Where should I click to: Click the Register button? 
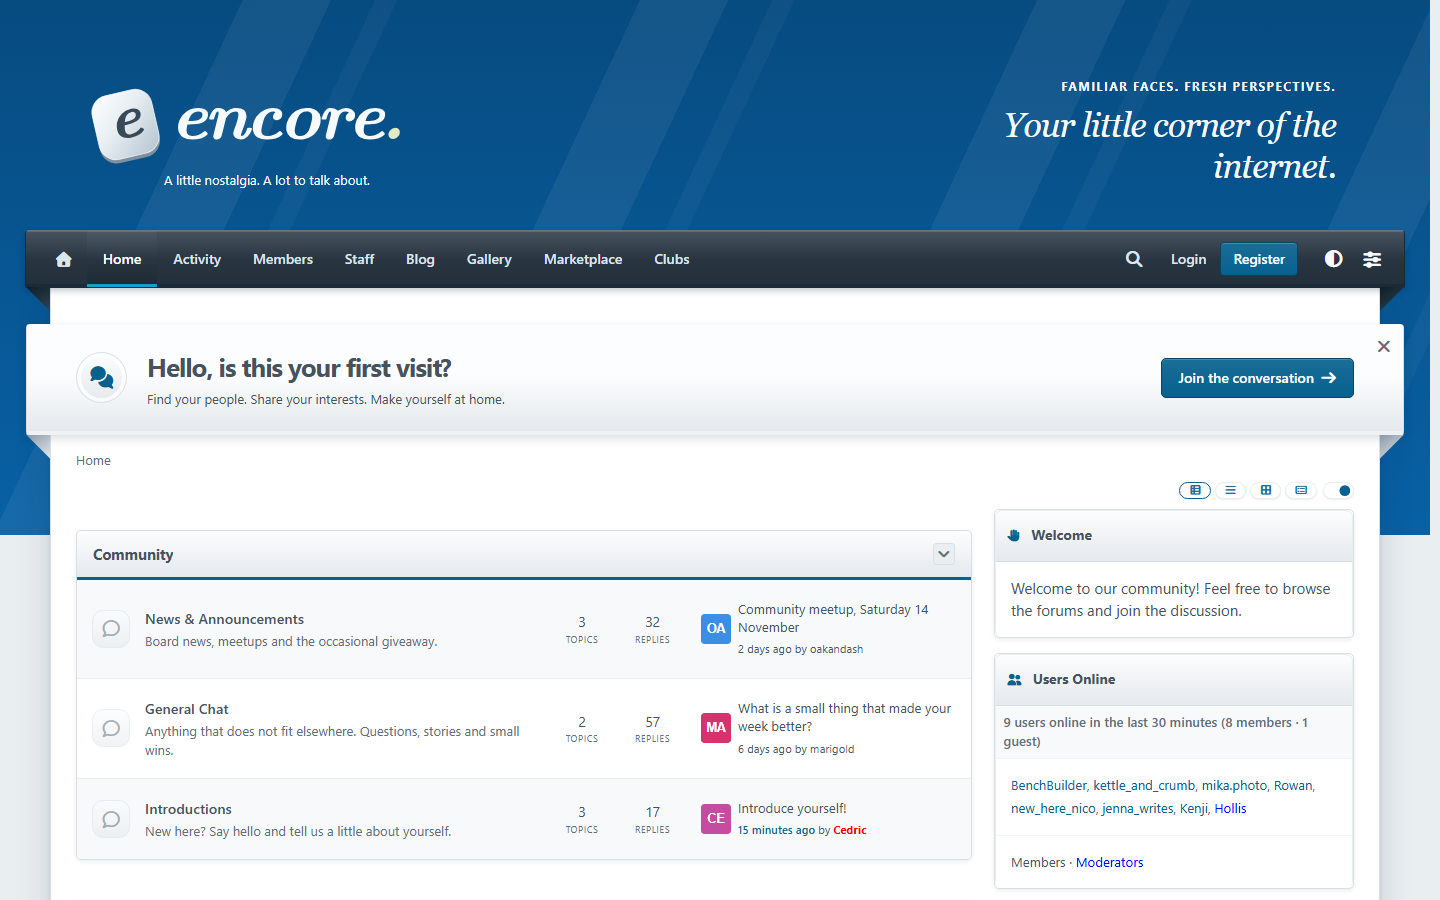(1259, 259)
